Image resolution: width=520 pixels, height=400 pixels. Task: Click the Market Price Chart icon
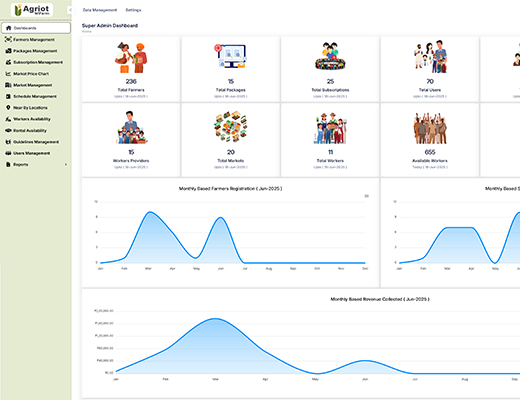coord(8,73)
